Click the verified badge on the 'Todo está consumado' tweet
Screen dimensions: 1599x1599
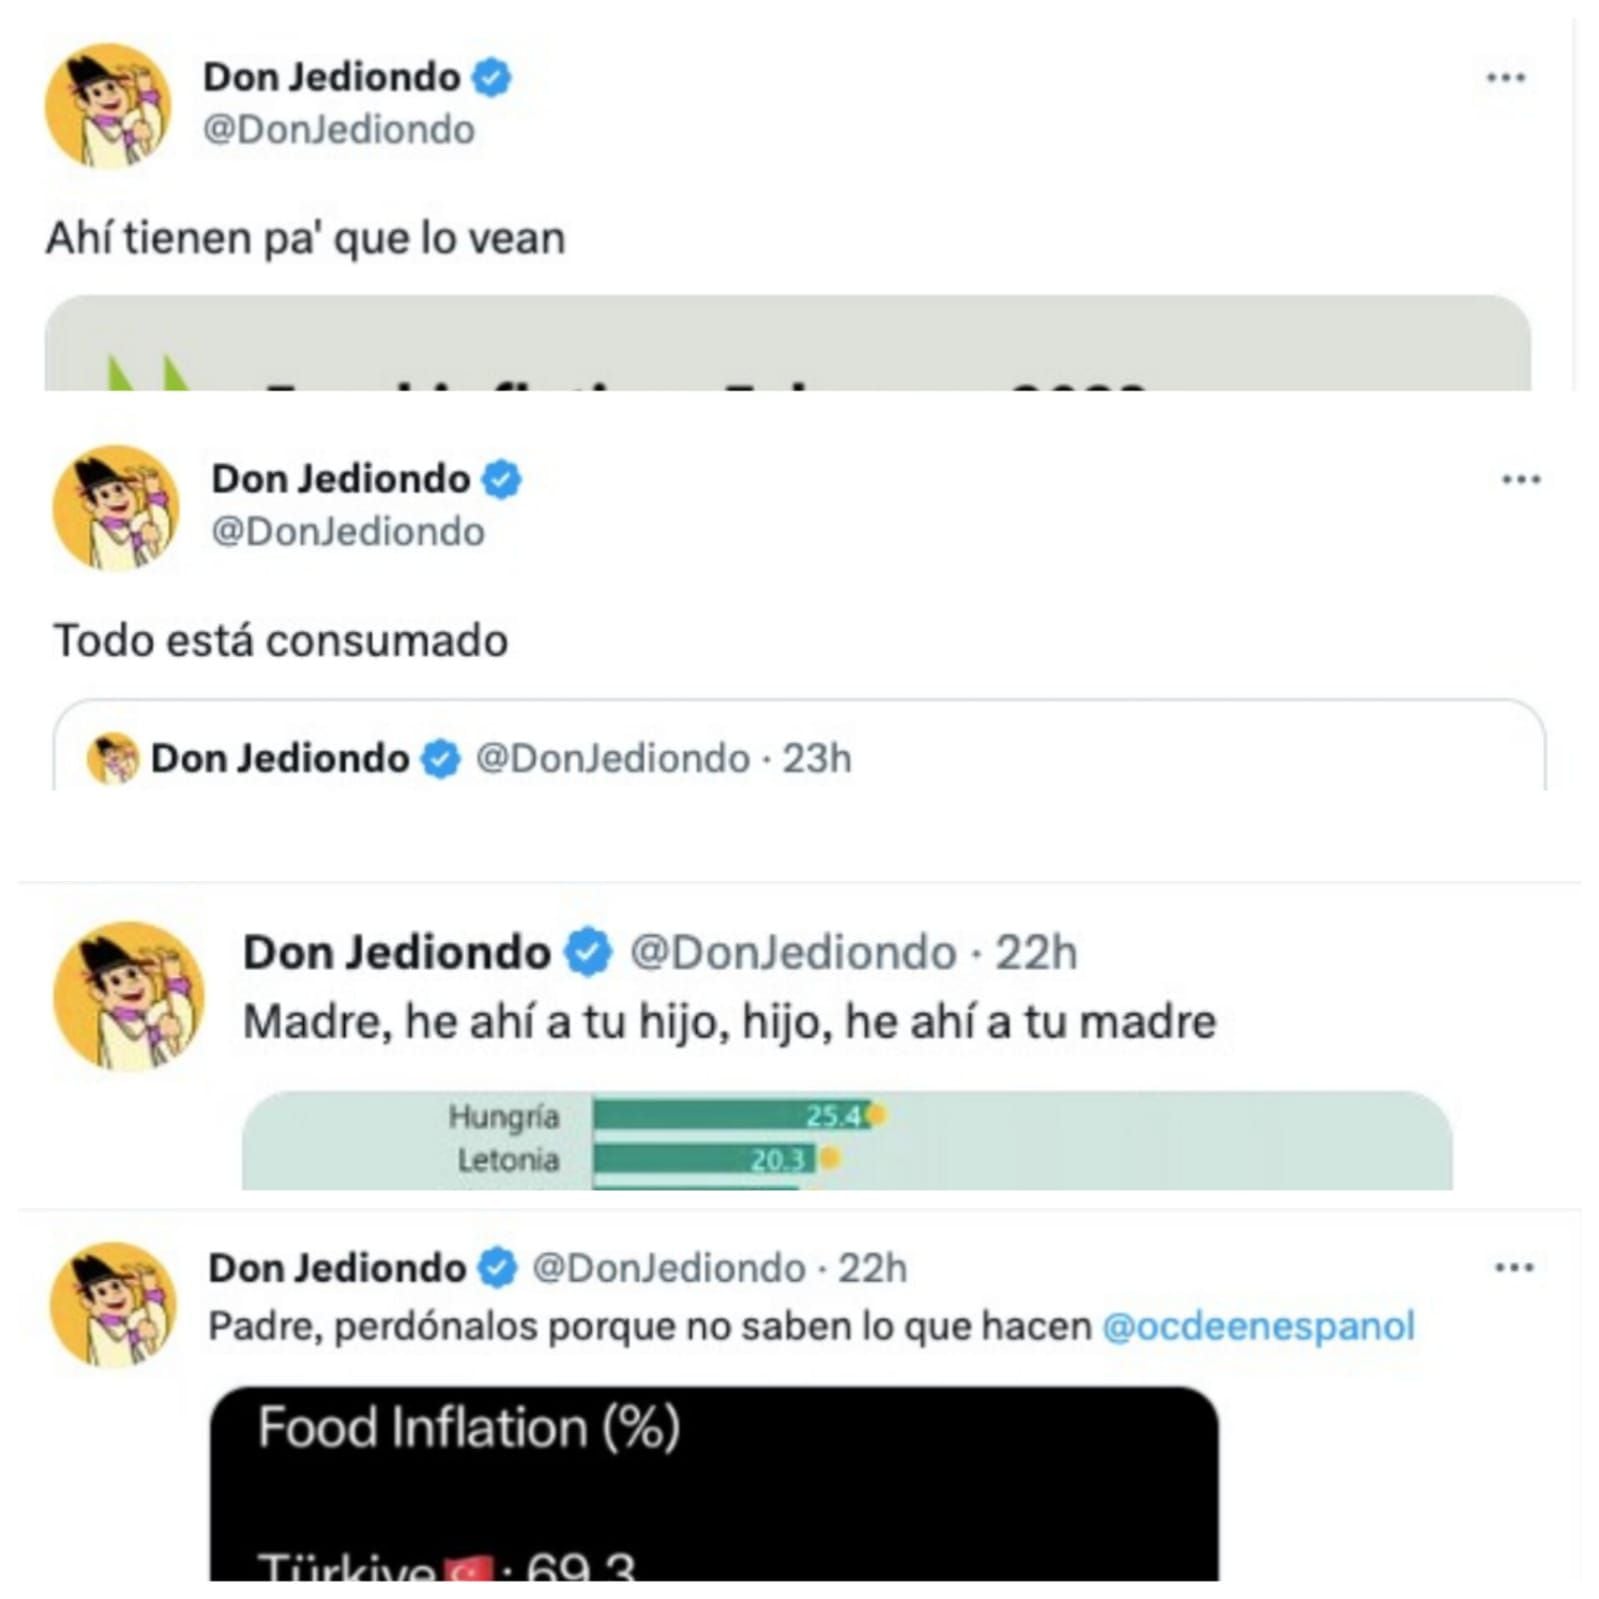(501, 479)
